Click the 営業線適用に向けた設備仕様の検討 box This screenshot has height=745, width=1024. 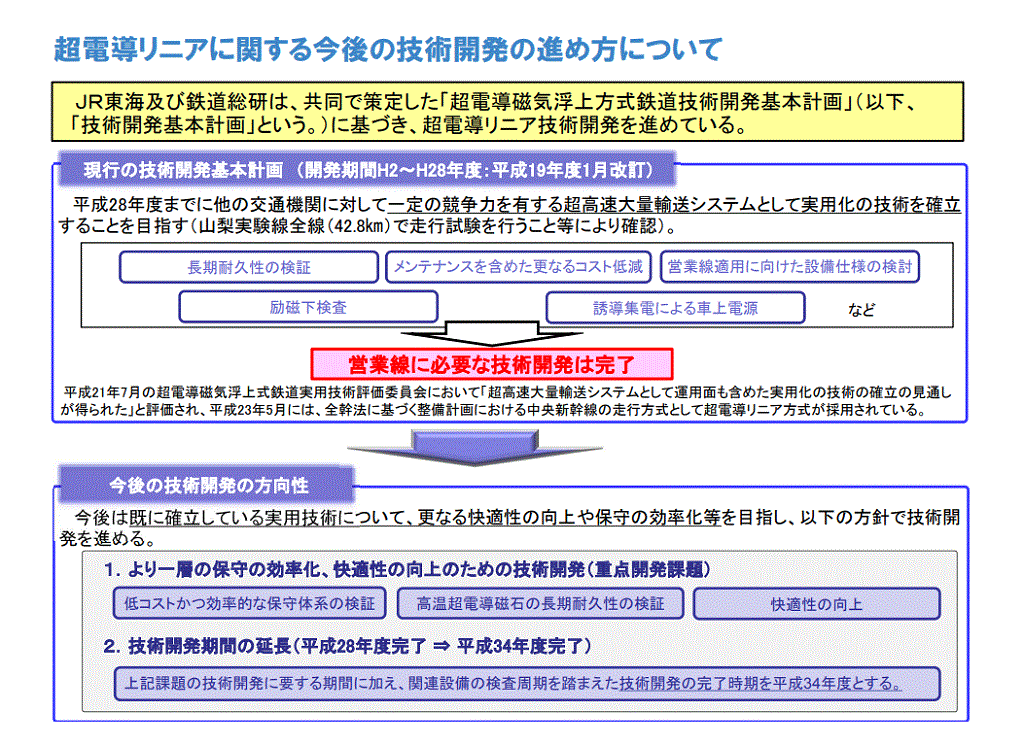pyautogui.click(x=790, y=267)
